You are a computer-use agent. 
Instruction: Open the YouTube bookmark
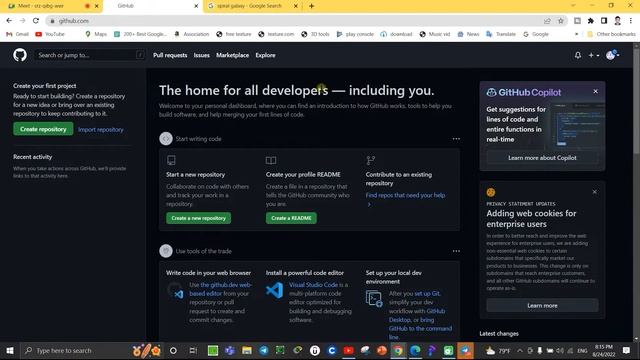[x=50, y=34]
